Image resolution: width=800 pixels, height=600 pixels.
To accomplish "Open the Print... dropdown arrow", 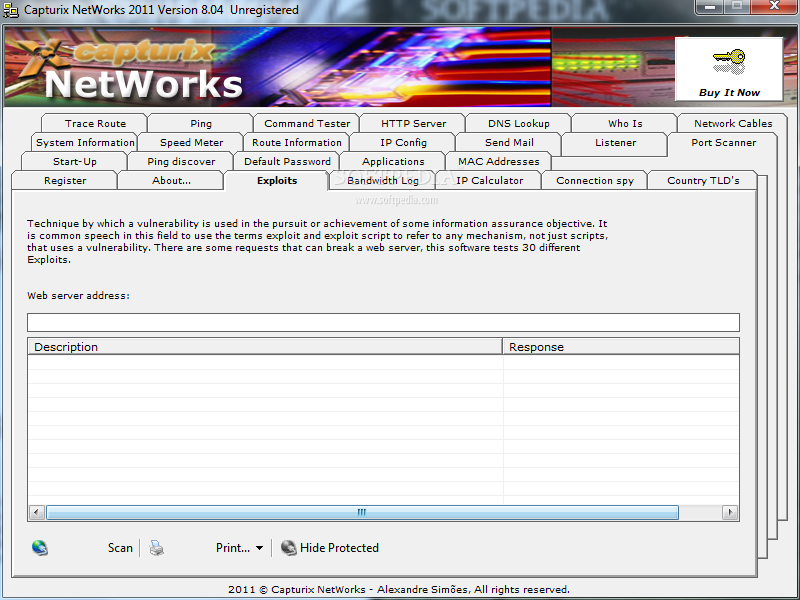I will tap(259, 548).
